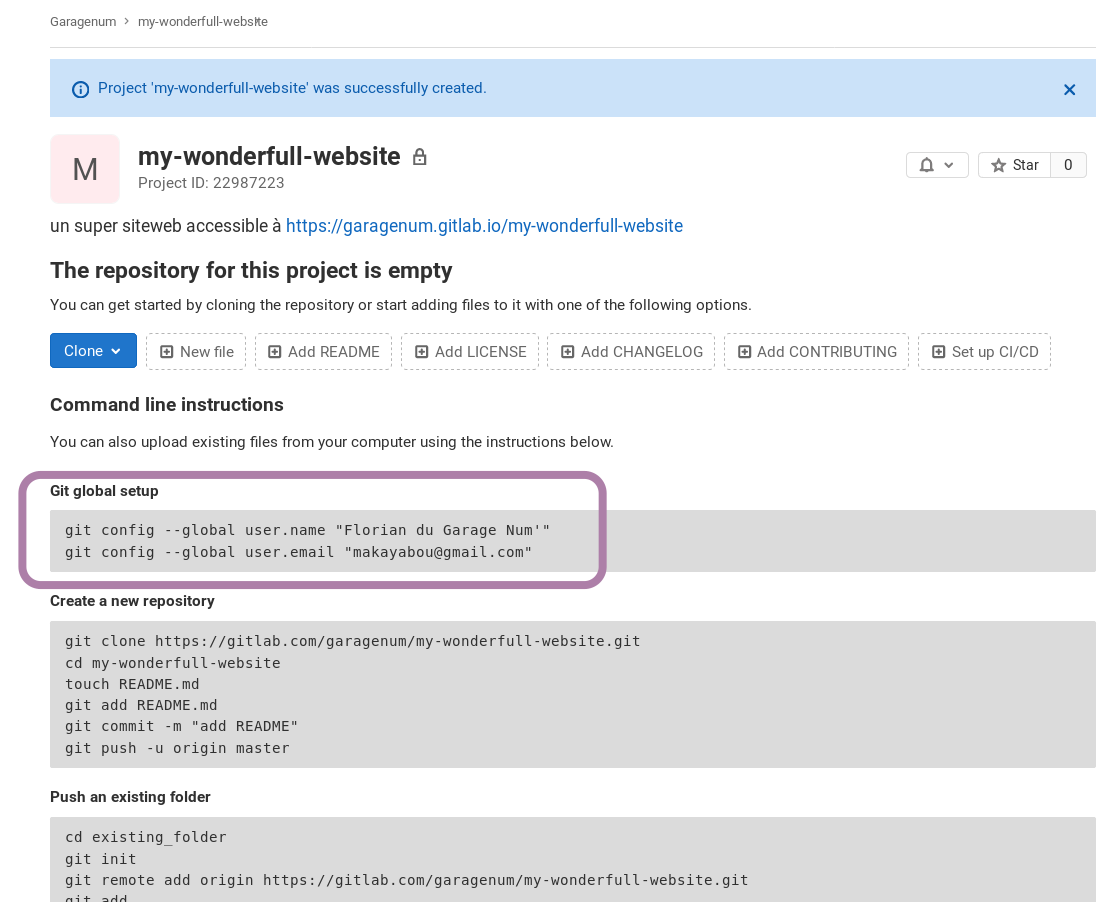Click the info icon in the blue banner
Viewport: 1117px width, 902px height.
[80, 89]
